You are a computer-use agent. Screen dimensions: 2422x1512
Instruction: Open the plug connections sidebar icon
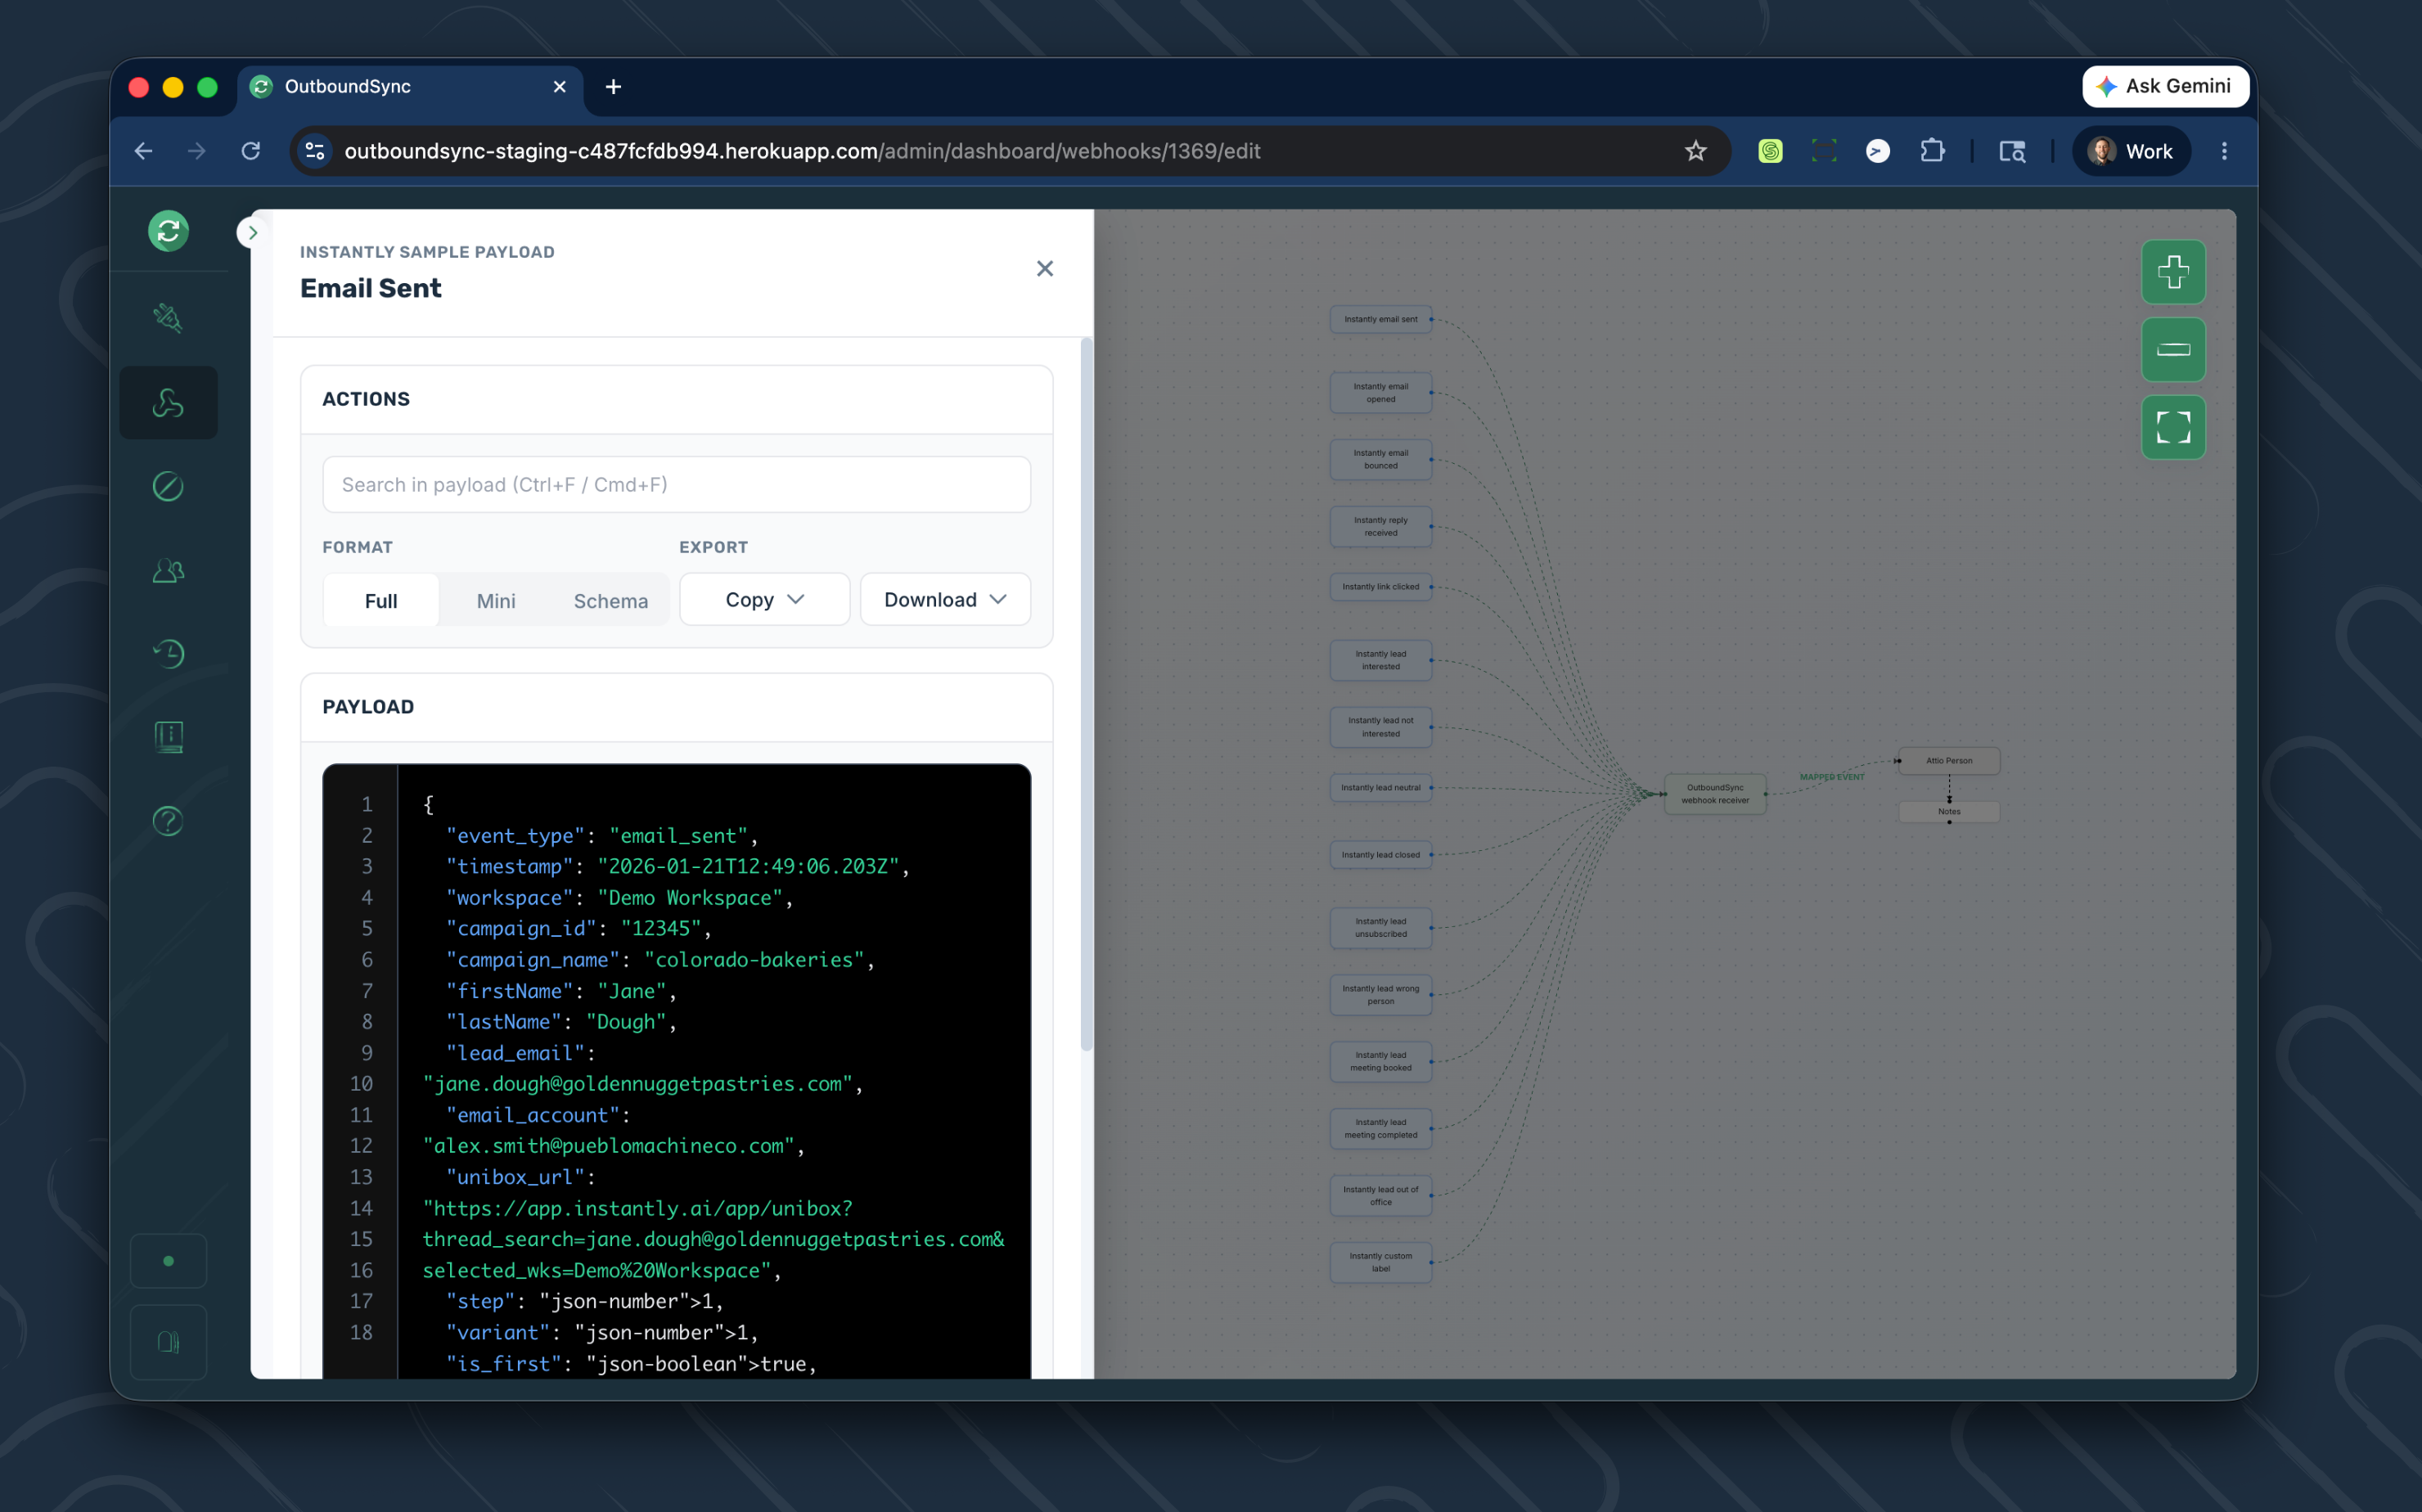click(168, 318)
